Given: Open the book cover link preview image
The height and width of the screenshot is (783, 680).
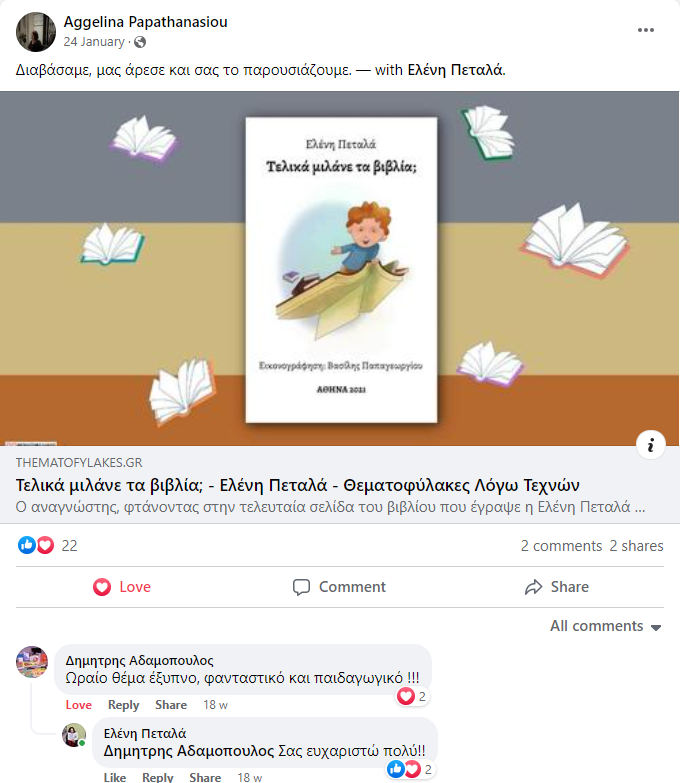Looking at the screenshot, I should point(340,269).
